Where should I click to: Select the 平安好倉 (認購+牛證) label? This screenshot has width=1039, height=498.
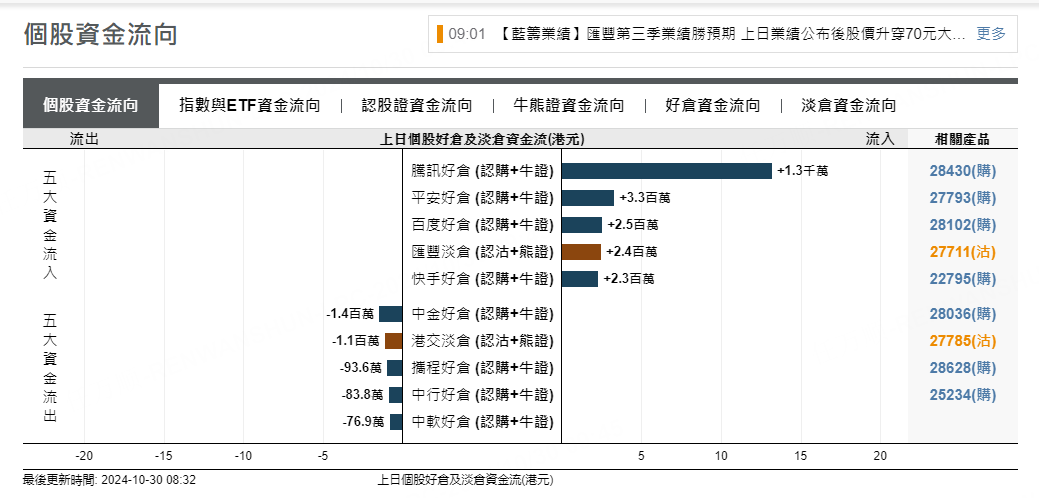point(482,197)
